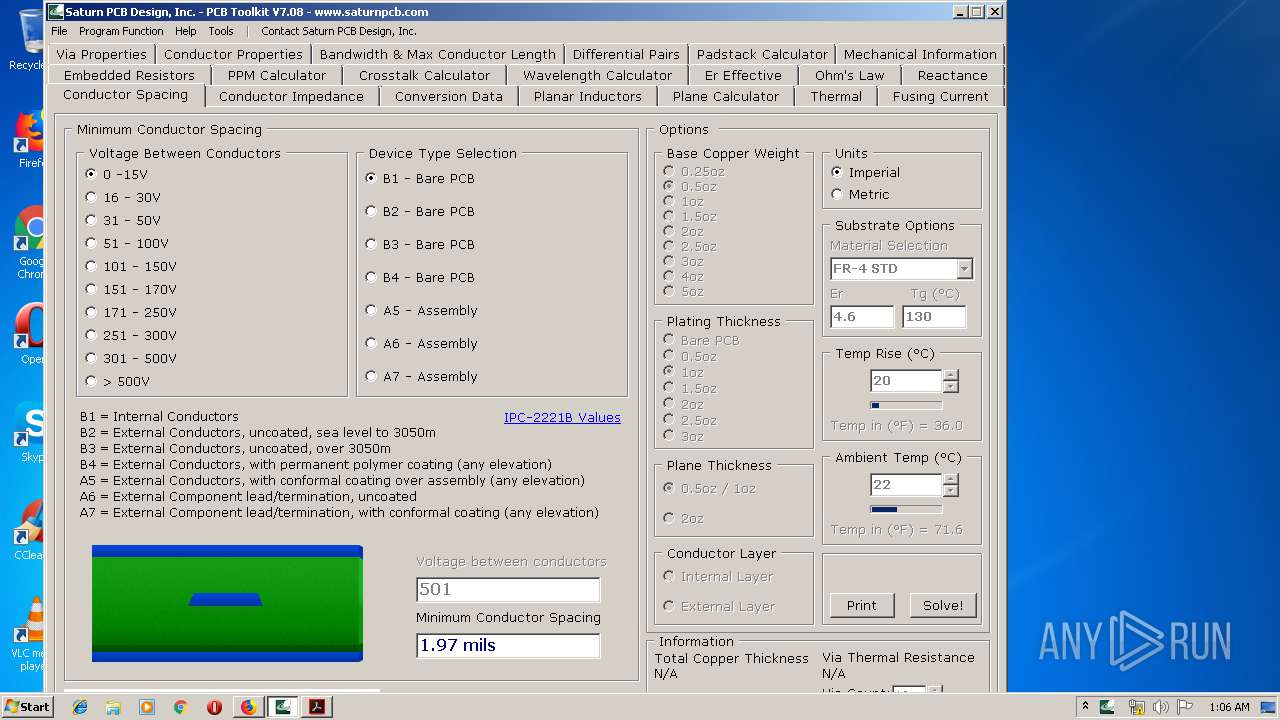1280x720 pixels.
Task: Click the Start button
Action: coord(27,707)
